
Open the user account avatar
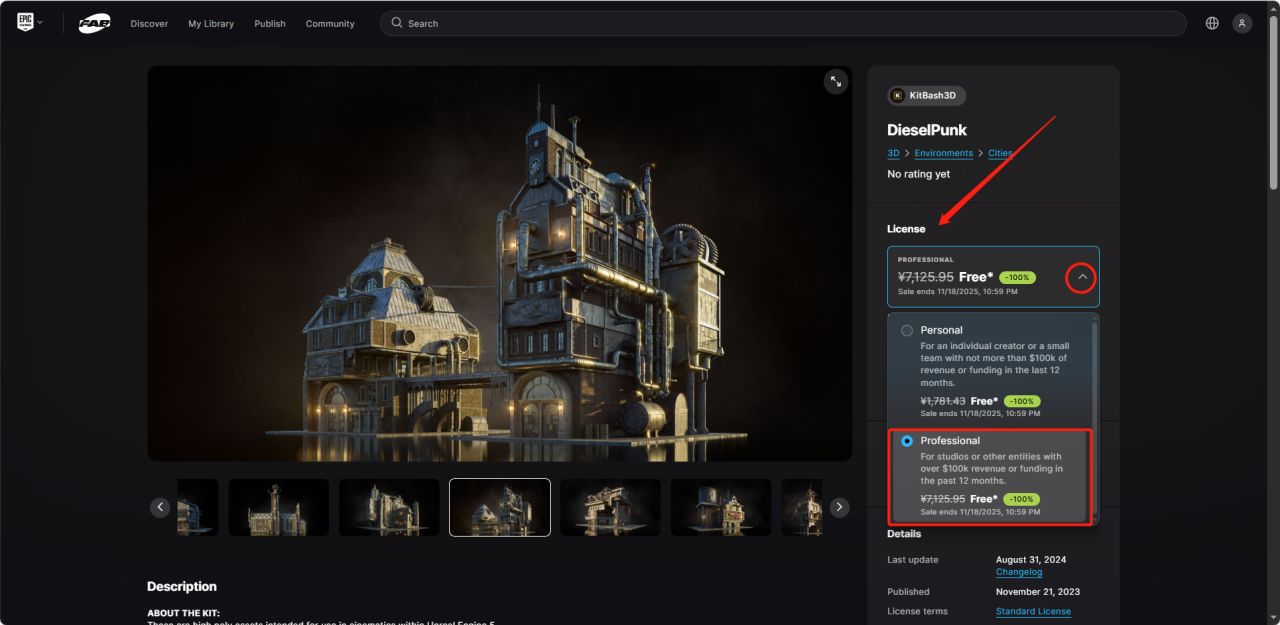coord(1242,23)
